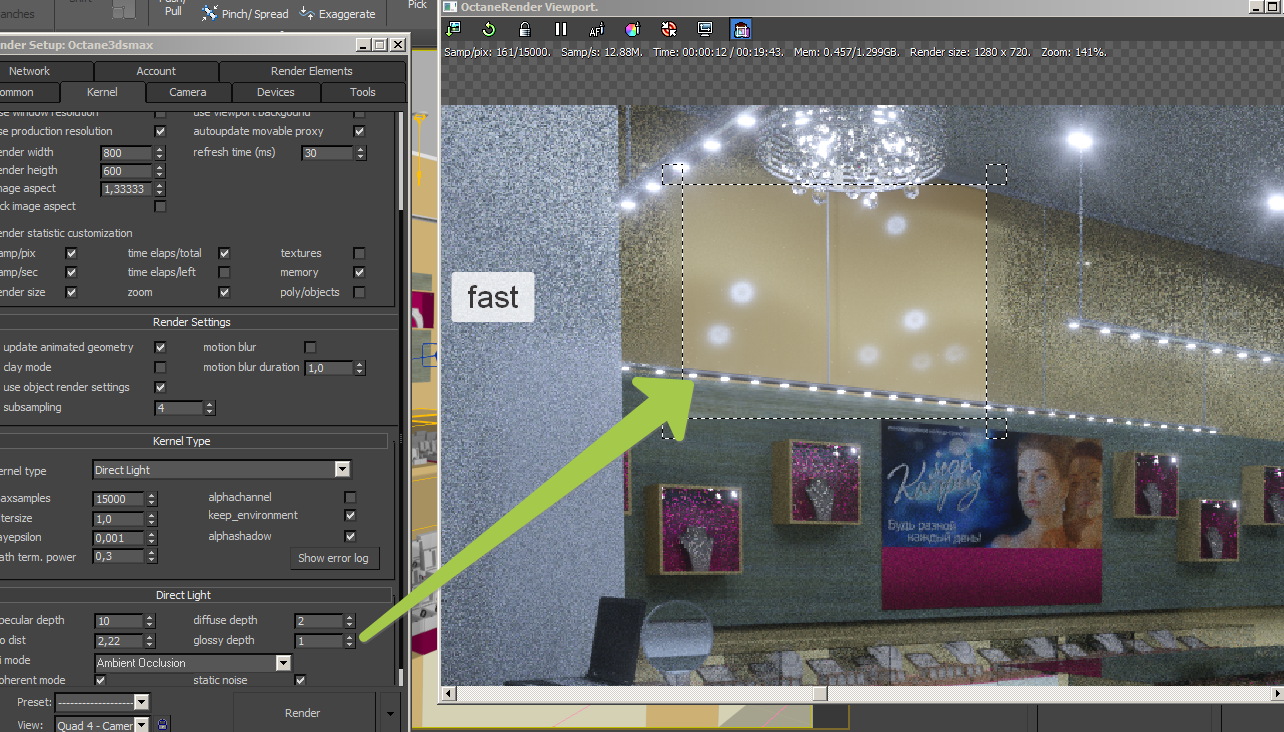Screen dimensions: 1284x732
Task: Toggle time elaps/total statistic checkbox
Action: 224,253
